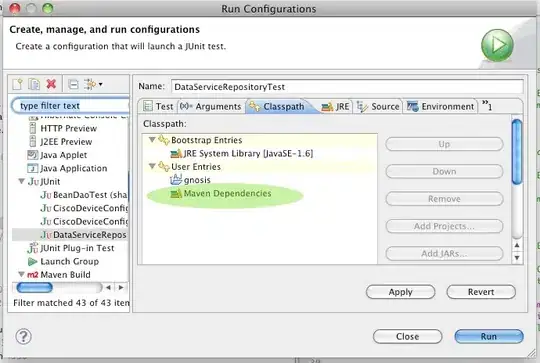This screenshot has width=540, height=363.
Task: Click the duplicate configuration icon
Action: click(x=34, y=84)
